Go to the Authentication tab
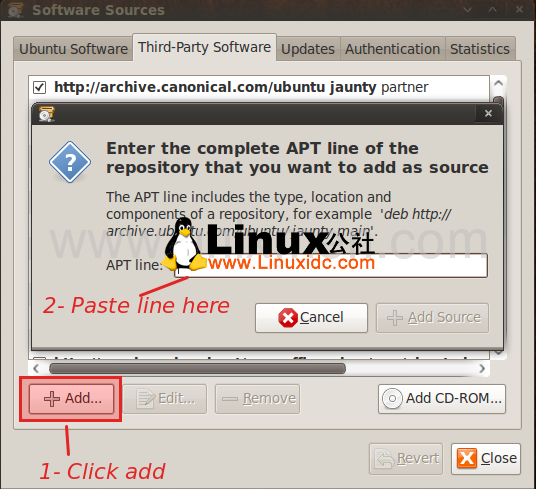Screen dimensions: 536x489 click(x=392, y=49)
